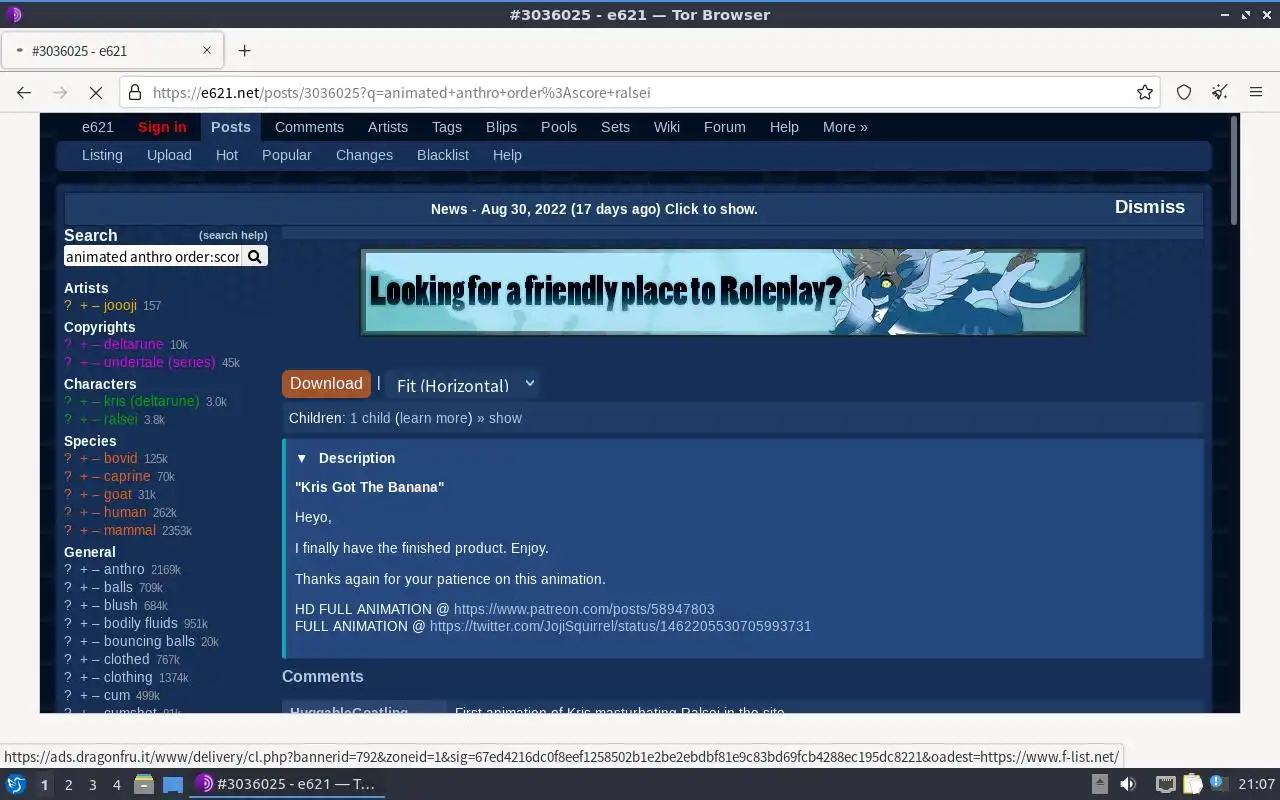Open the Wiki menu item
The height and width of the screenshot is (800, 1280).
(667, 127)
